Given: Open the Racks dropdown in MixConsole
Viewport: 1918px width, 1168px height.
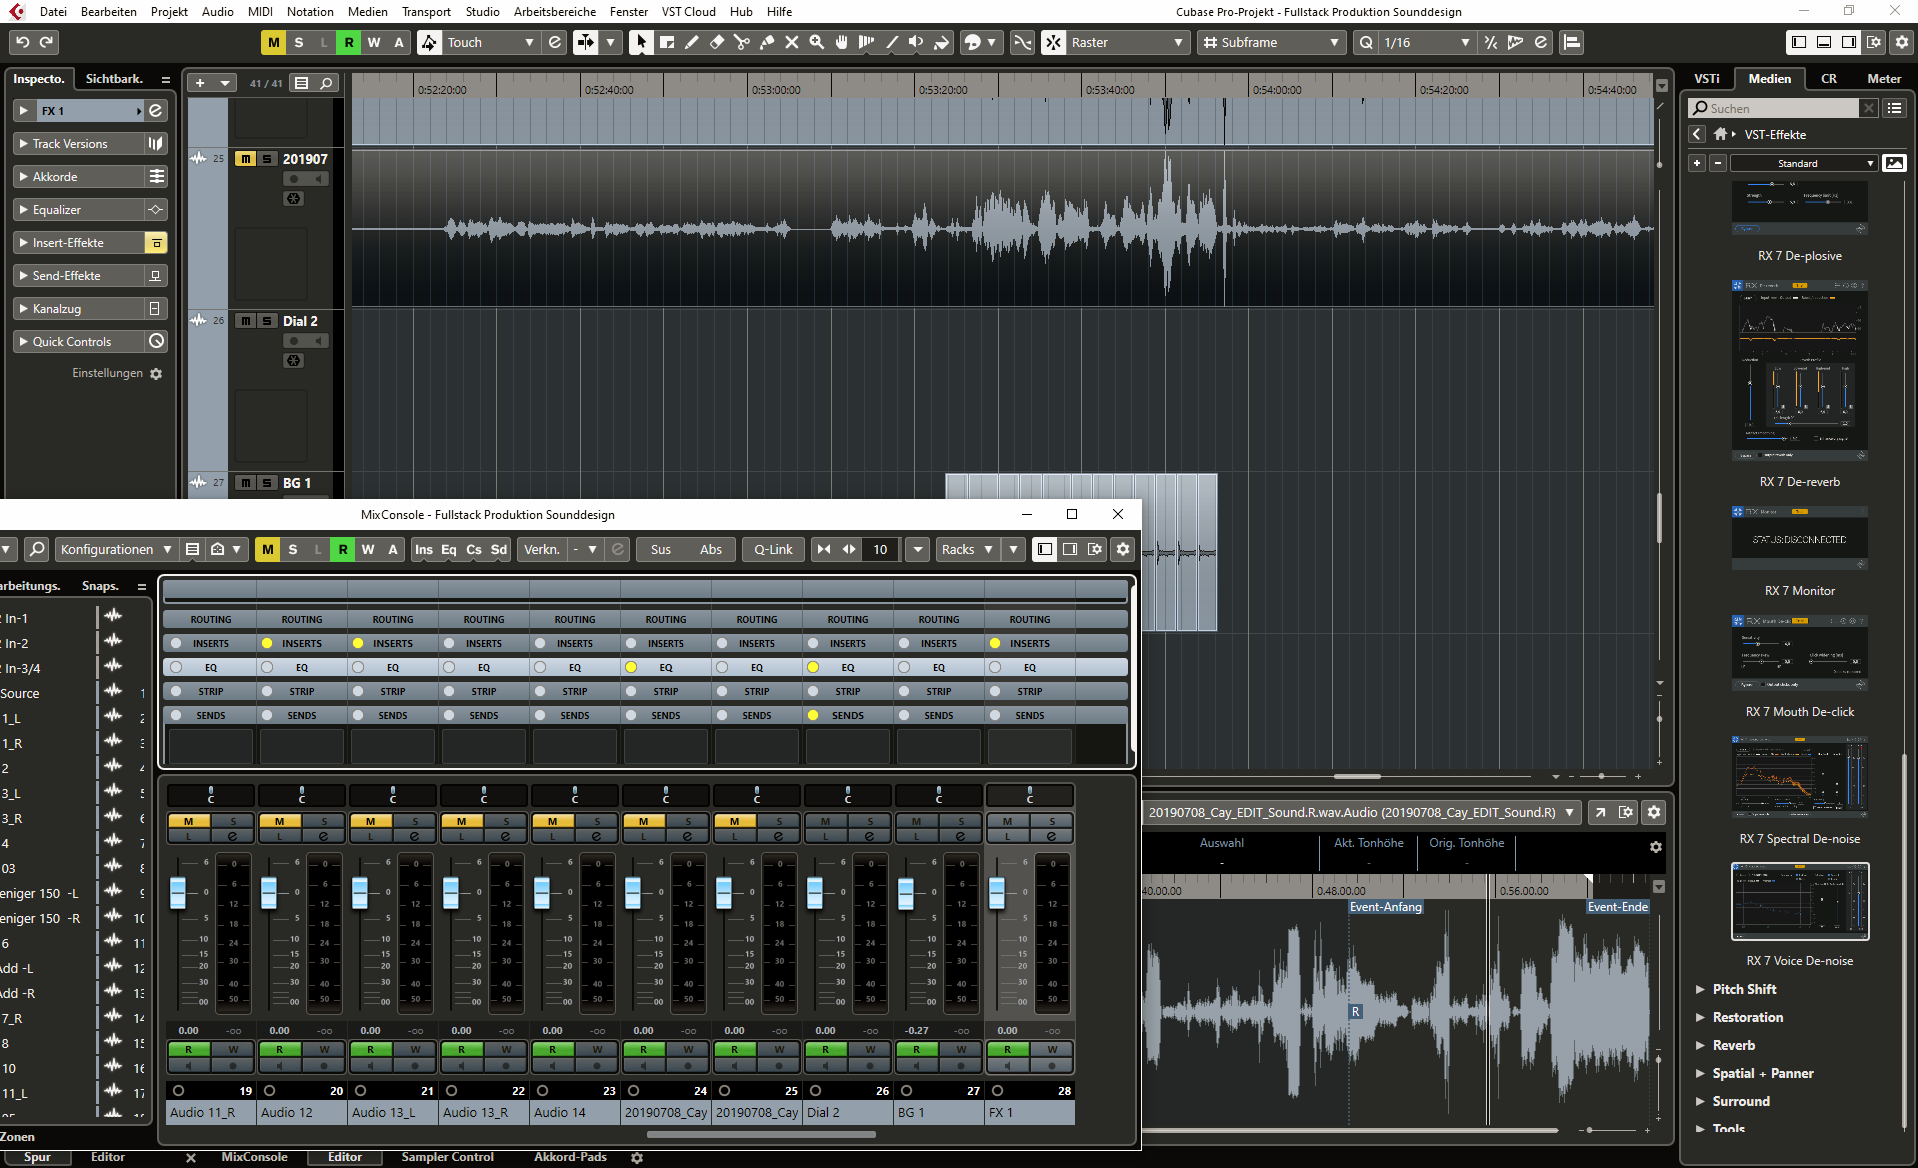Looking at the screenshot, I should tap(967, 549).
